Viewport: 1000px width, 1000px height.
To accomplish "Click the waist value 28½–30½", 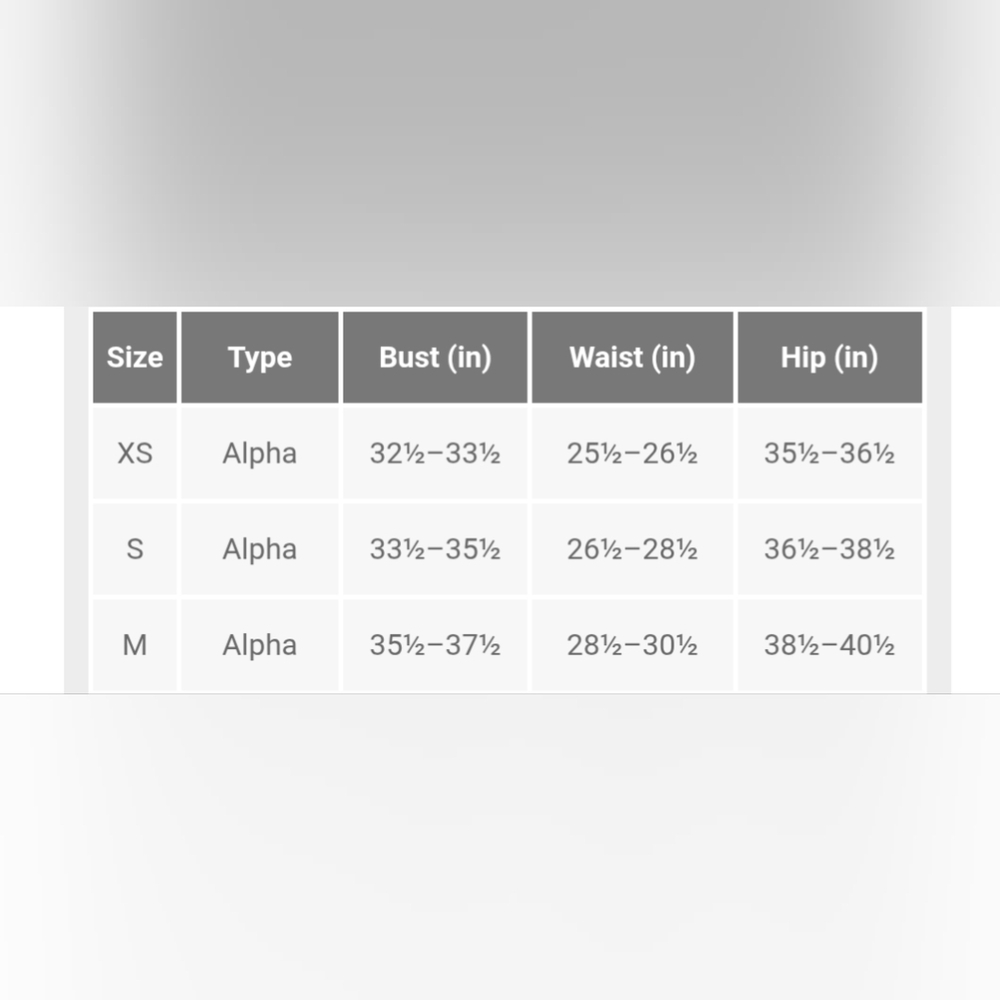I will [x=632, y=645].
